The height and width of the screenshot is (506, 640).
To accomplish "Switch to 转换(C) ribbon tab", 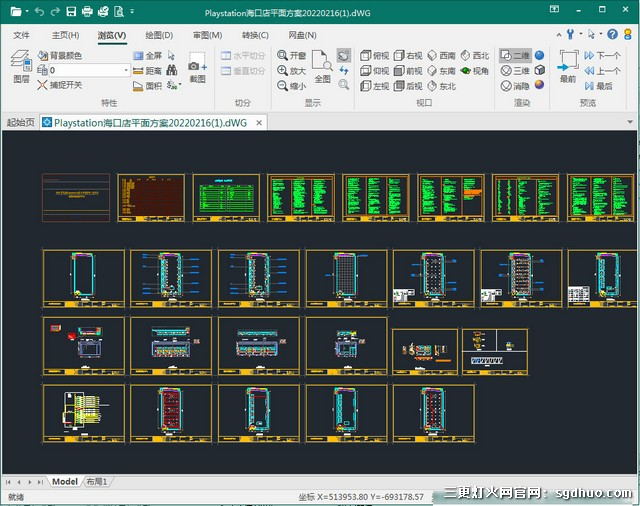I will pyautogui.click(x=256, y=35).
